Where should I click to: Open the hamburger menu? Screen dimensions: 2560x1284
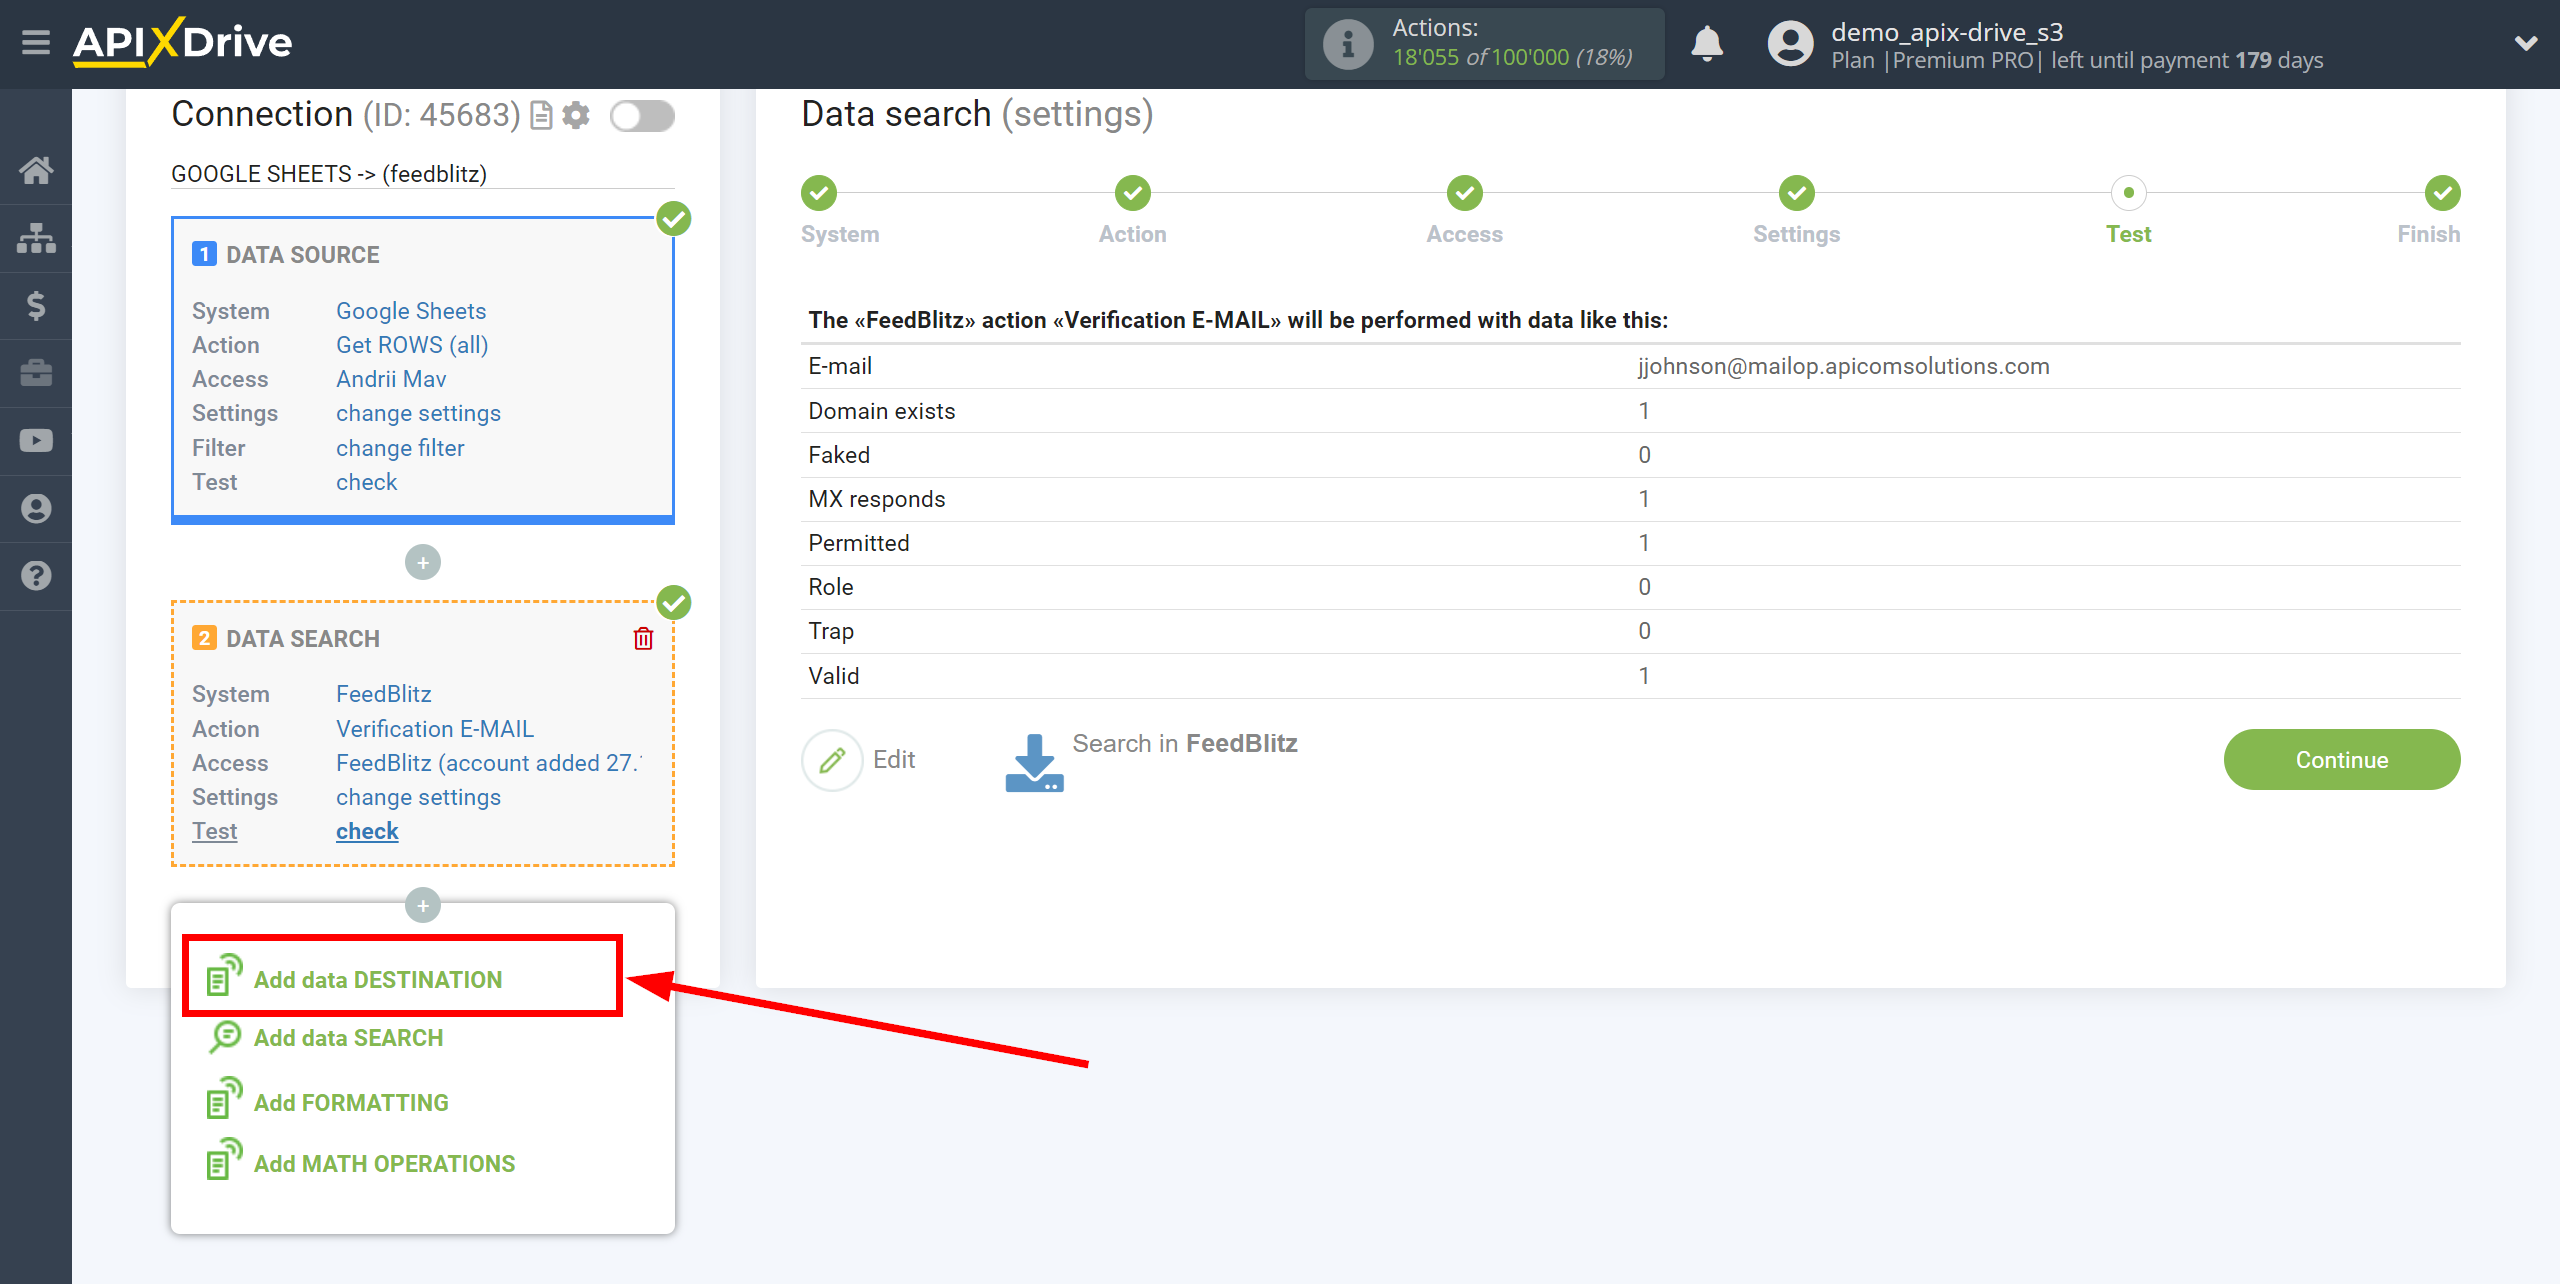[36, 43]
